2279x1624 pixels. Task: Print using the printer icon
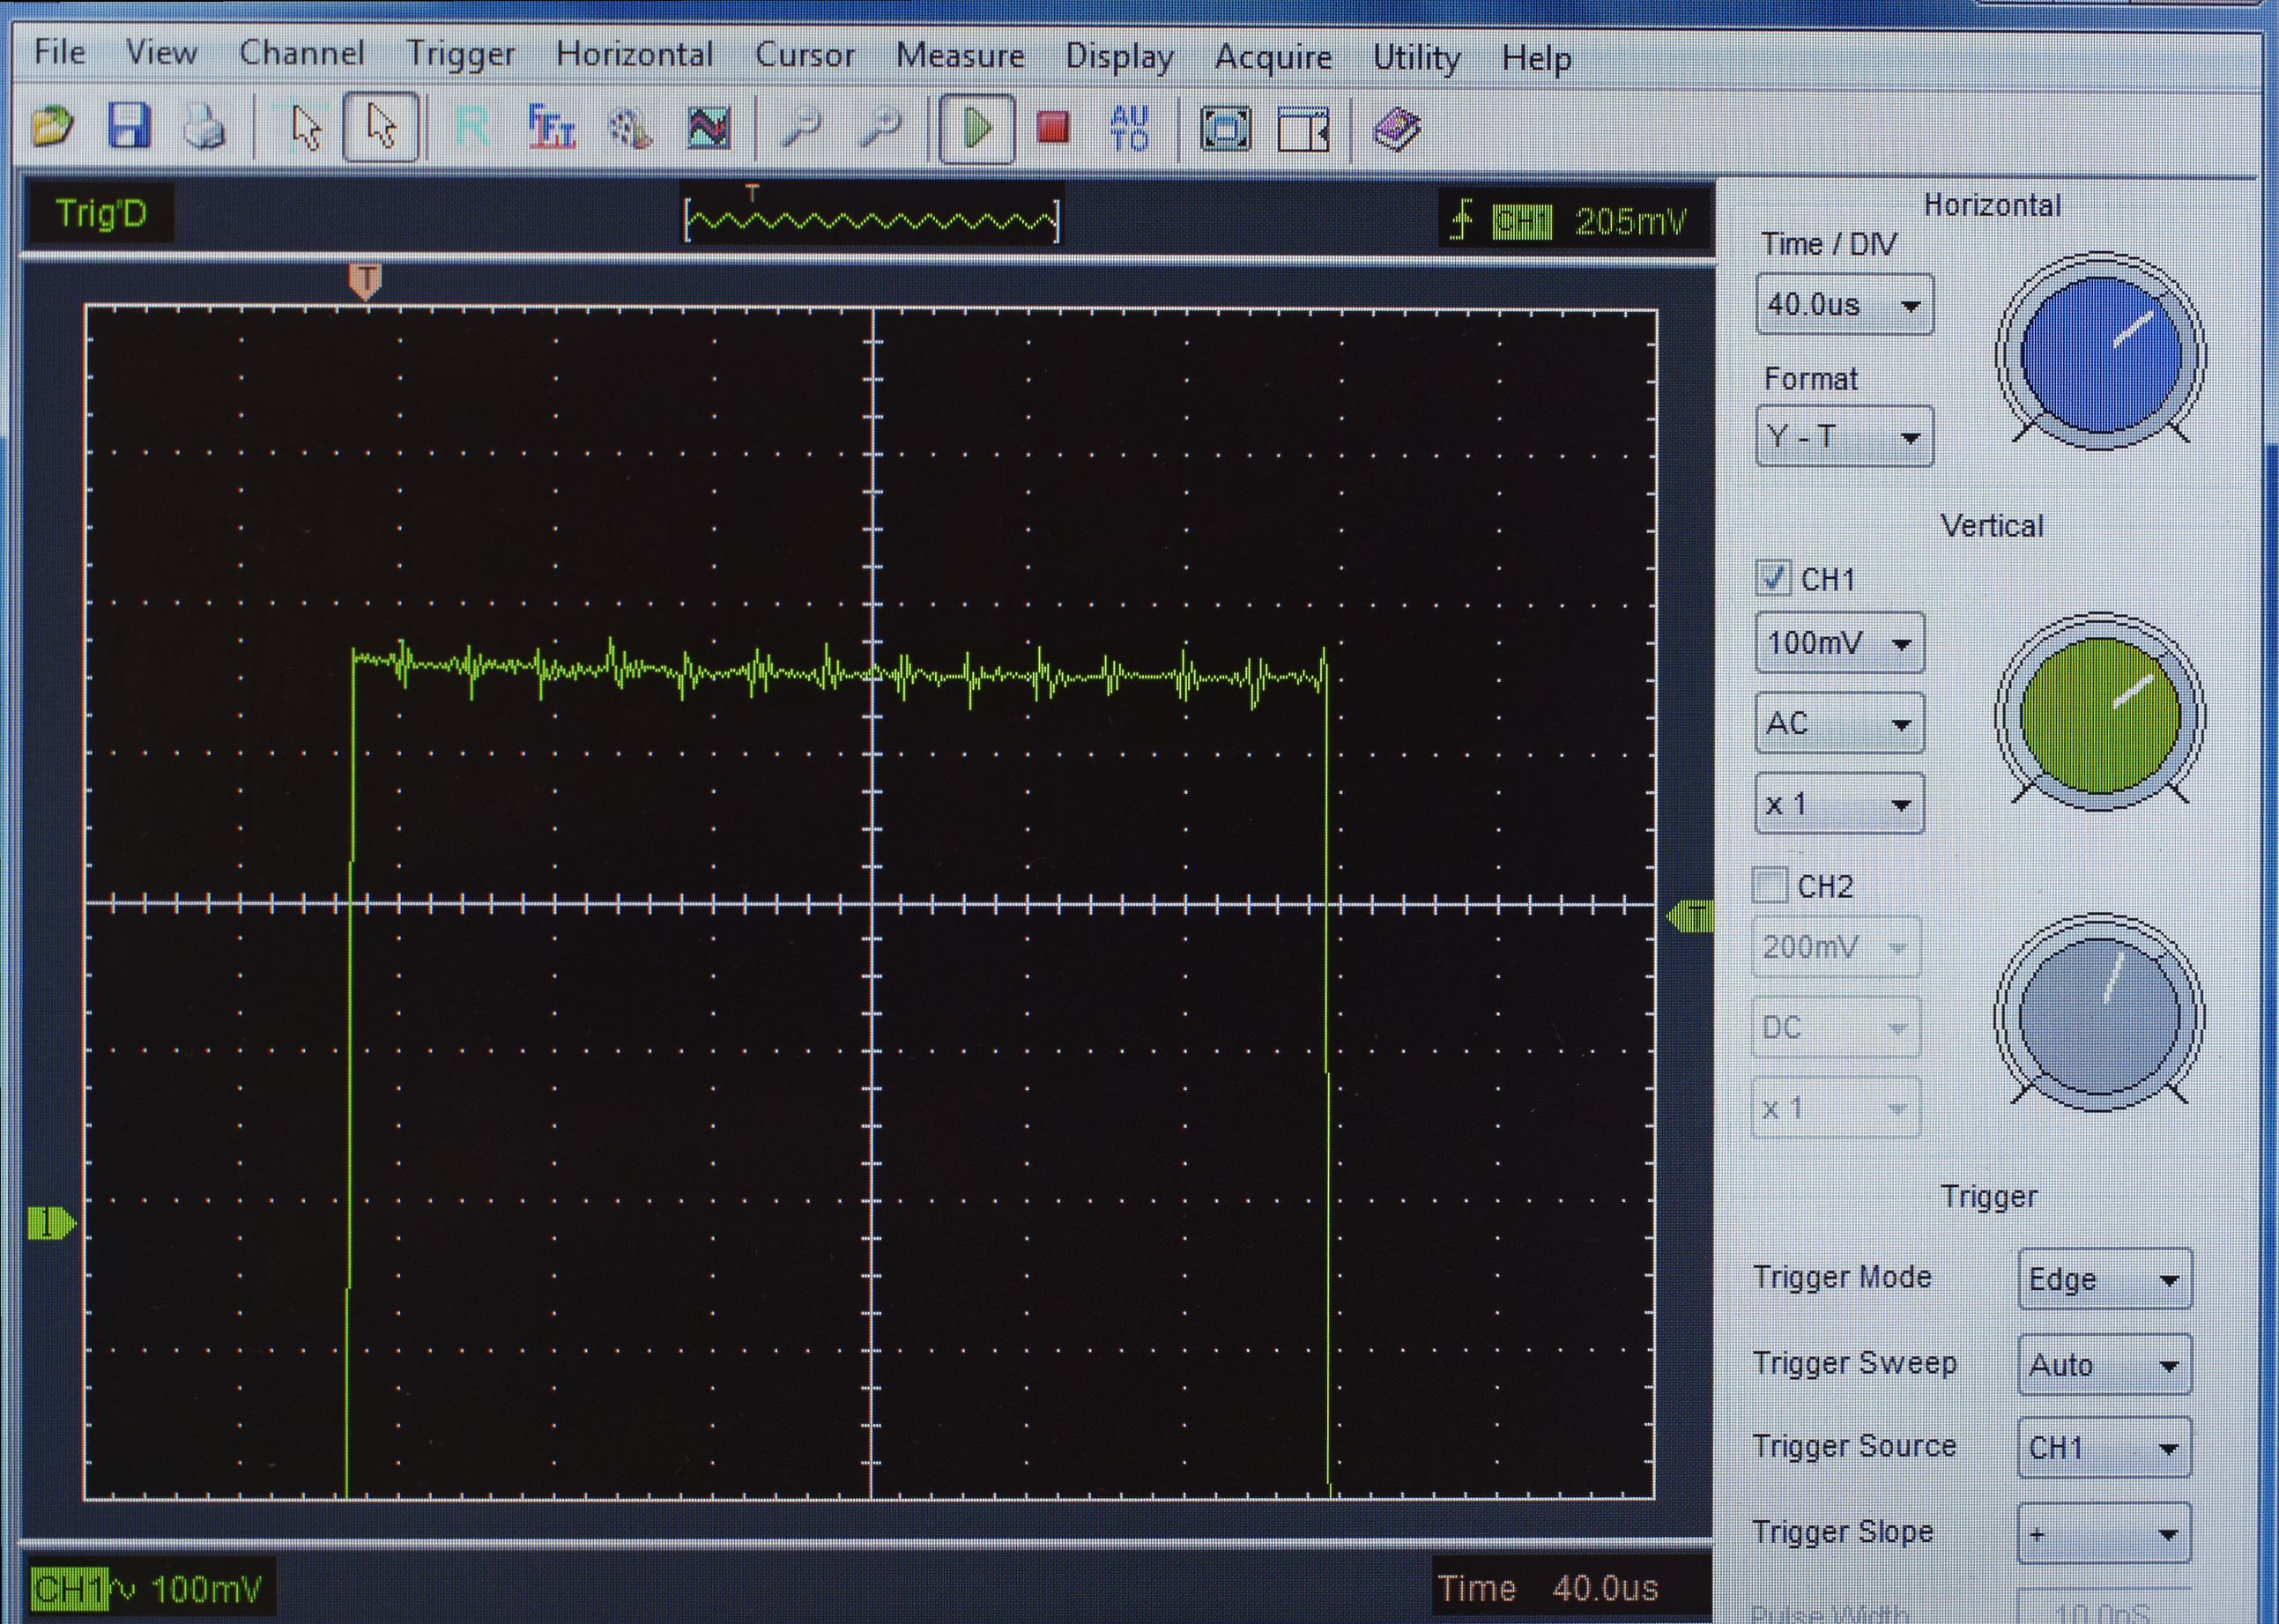tap(205, 128)
